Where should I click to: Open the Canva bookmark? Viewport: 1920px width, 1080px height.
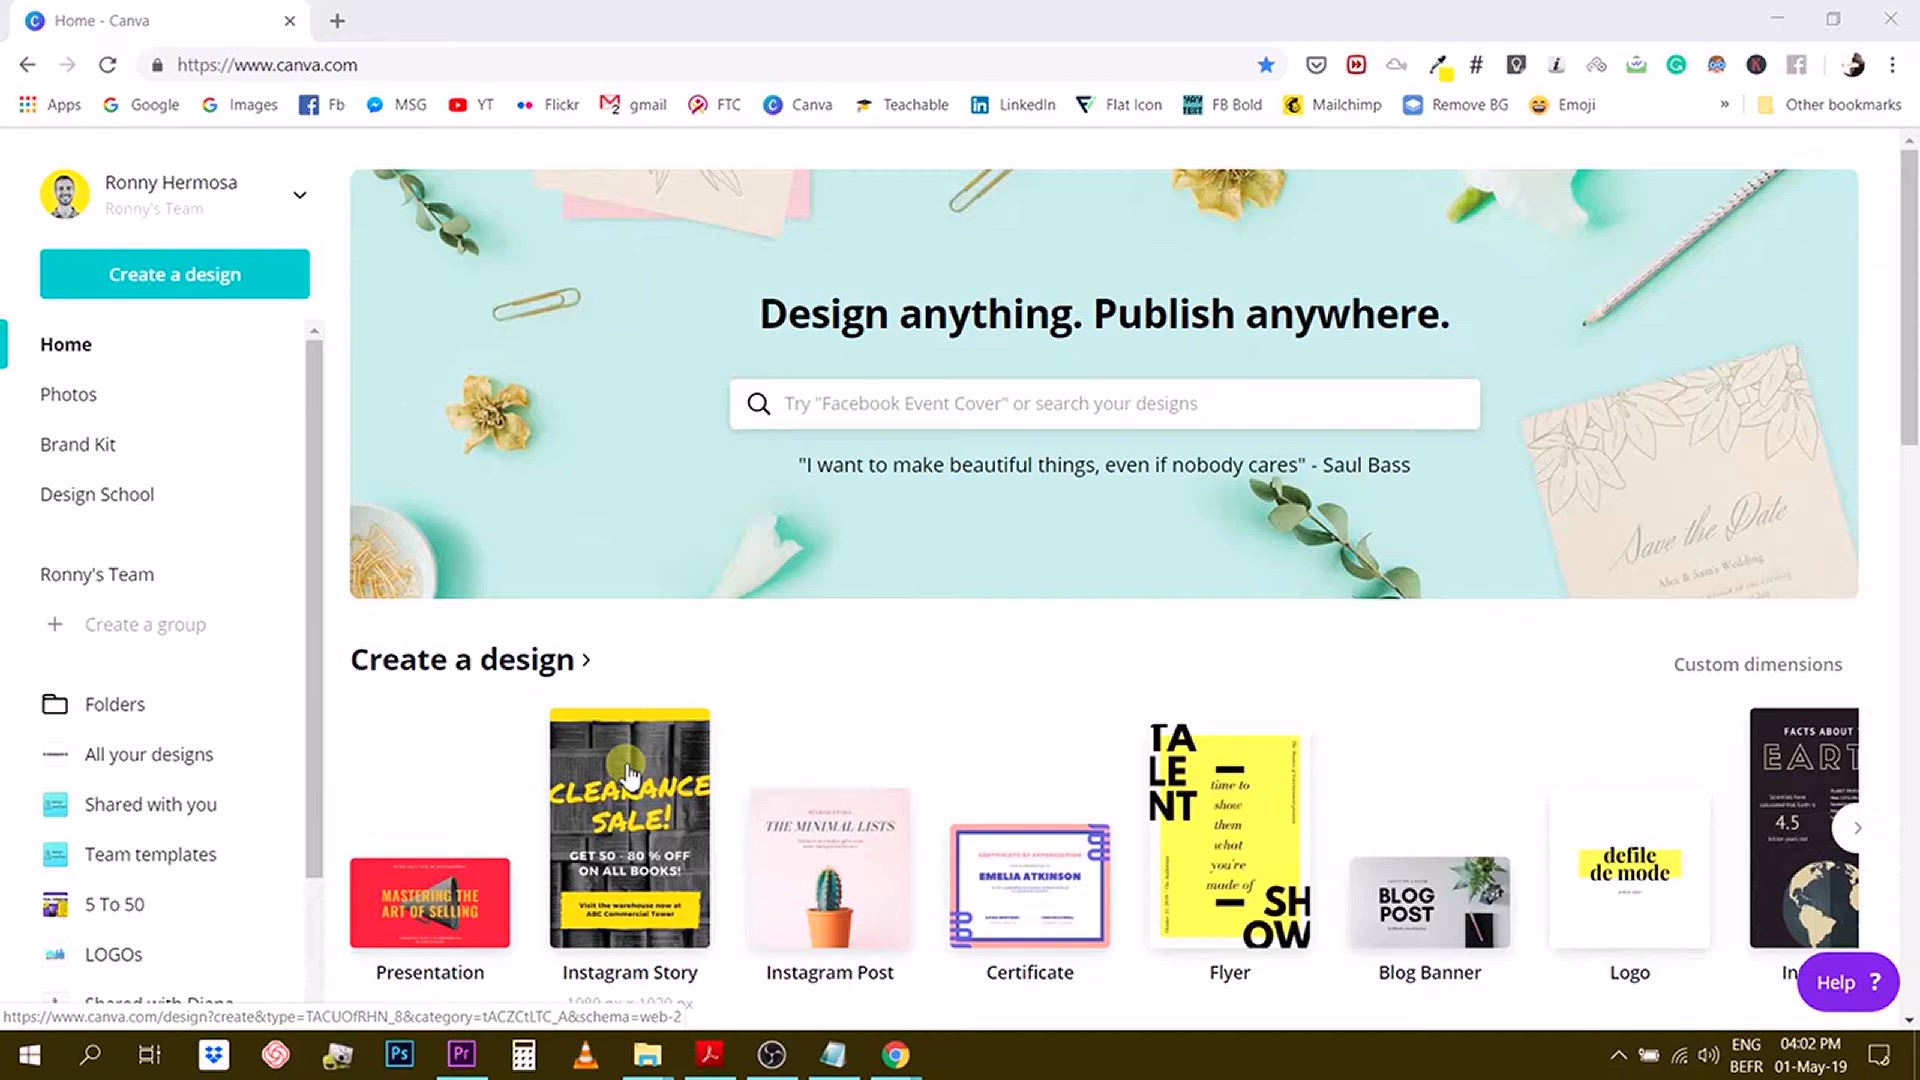point(797,105)
